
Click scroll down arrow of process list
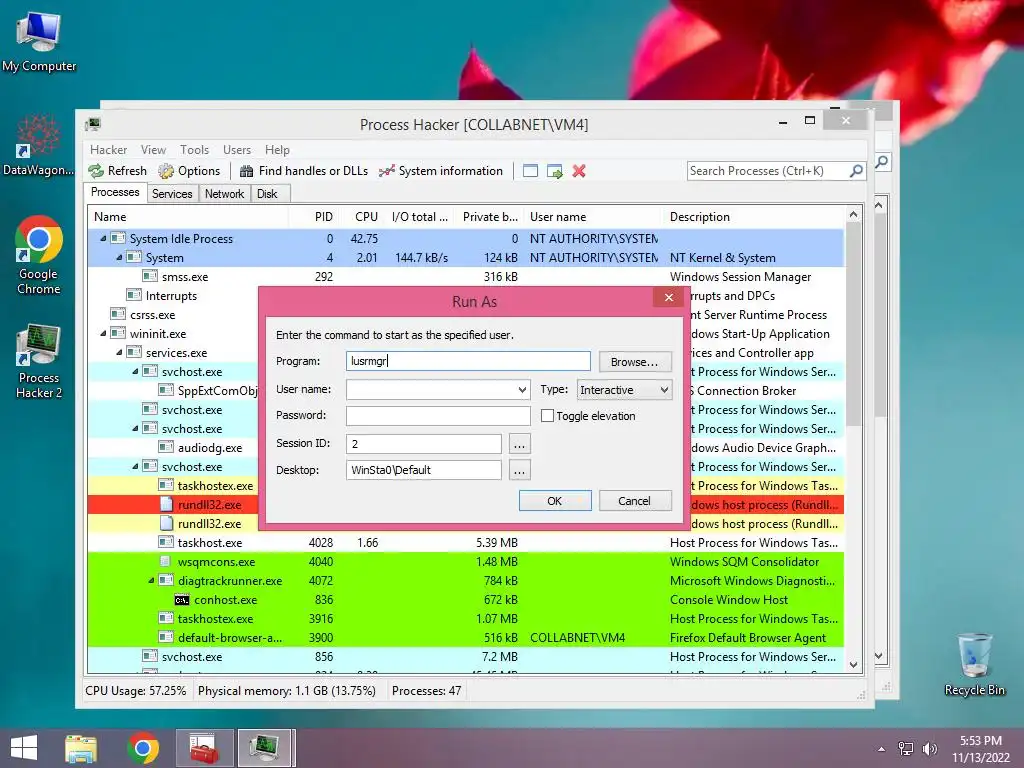[854, 665]
